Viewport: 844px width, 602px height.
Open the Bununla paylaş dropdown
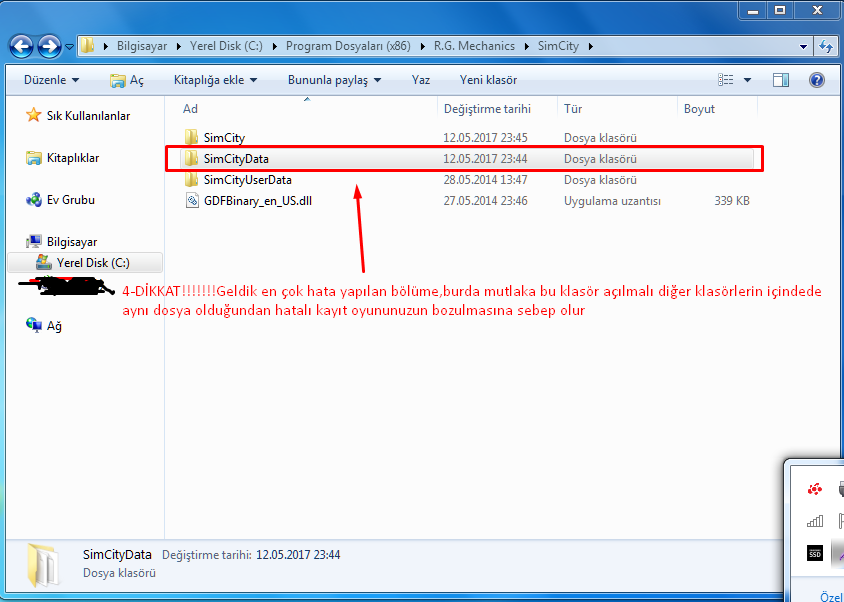click(334, 80)
